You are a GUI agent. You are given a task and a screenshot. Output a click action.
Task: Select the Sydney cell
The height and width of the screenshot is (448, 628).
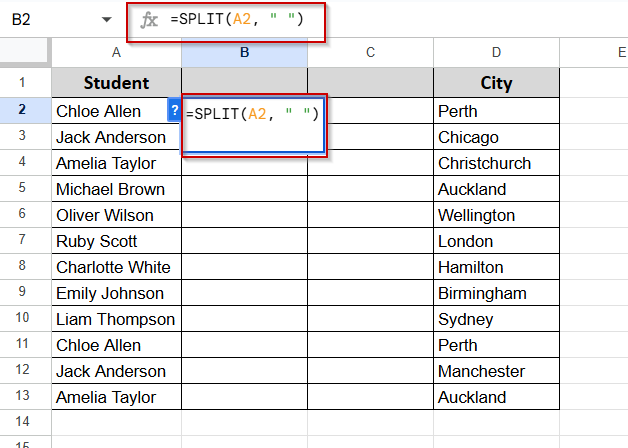coord(496,319)
